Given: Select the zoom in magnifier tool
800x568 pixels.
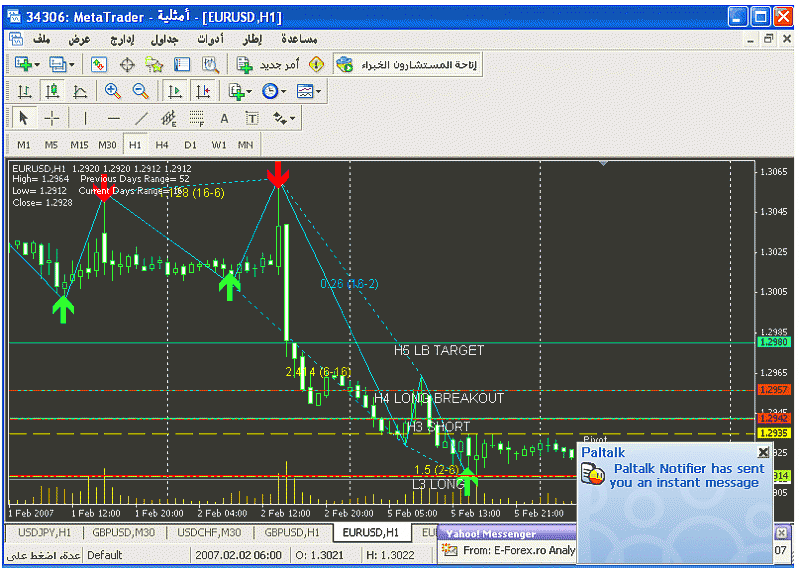Looking at the screenshot, I should click(112, 91).
